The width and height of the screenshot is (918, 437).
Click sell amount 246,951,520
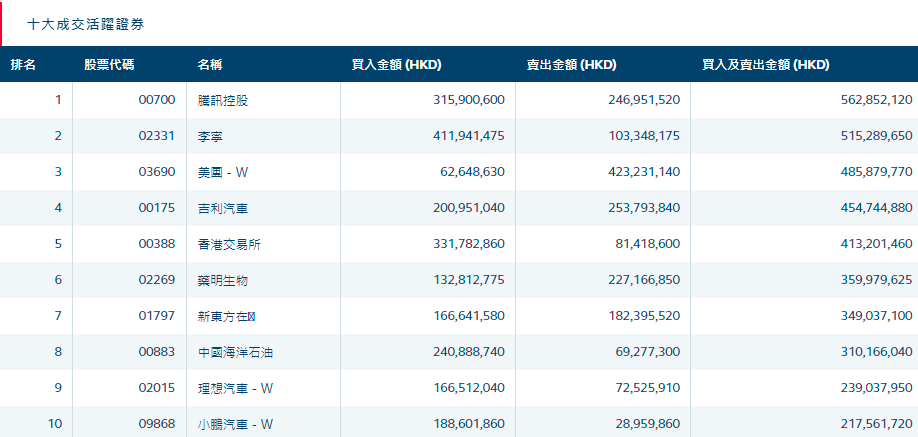[x=645, y=100]
